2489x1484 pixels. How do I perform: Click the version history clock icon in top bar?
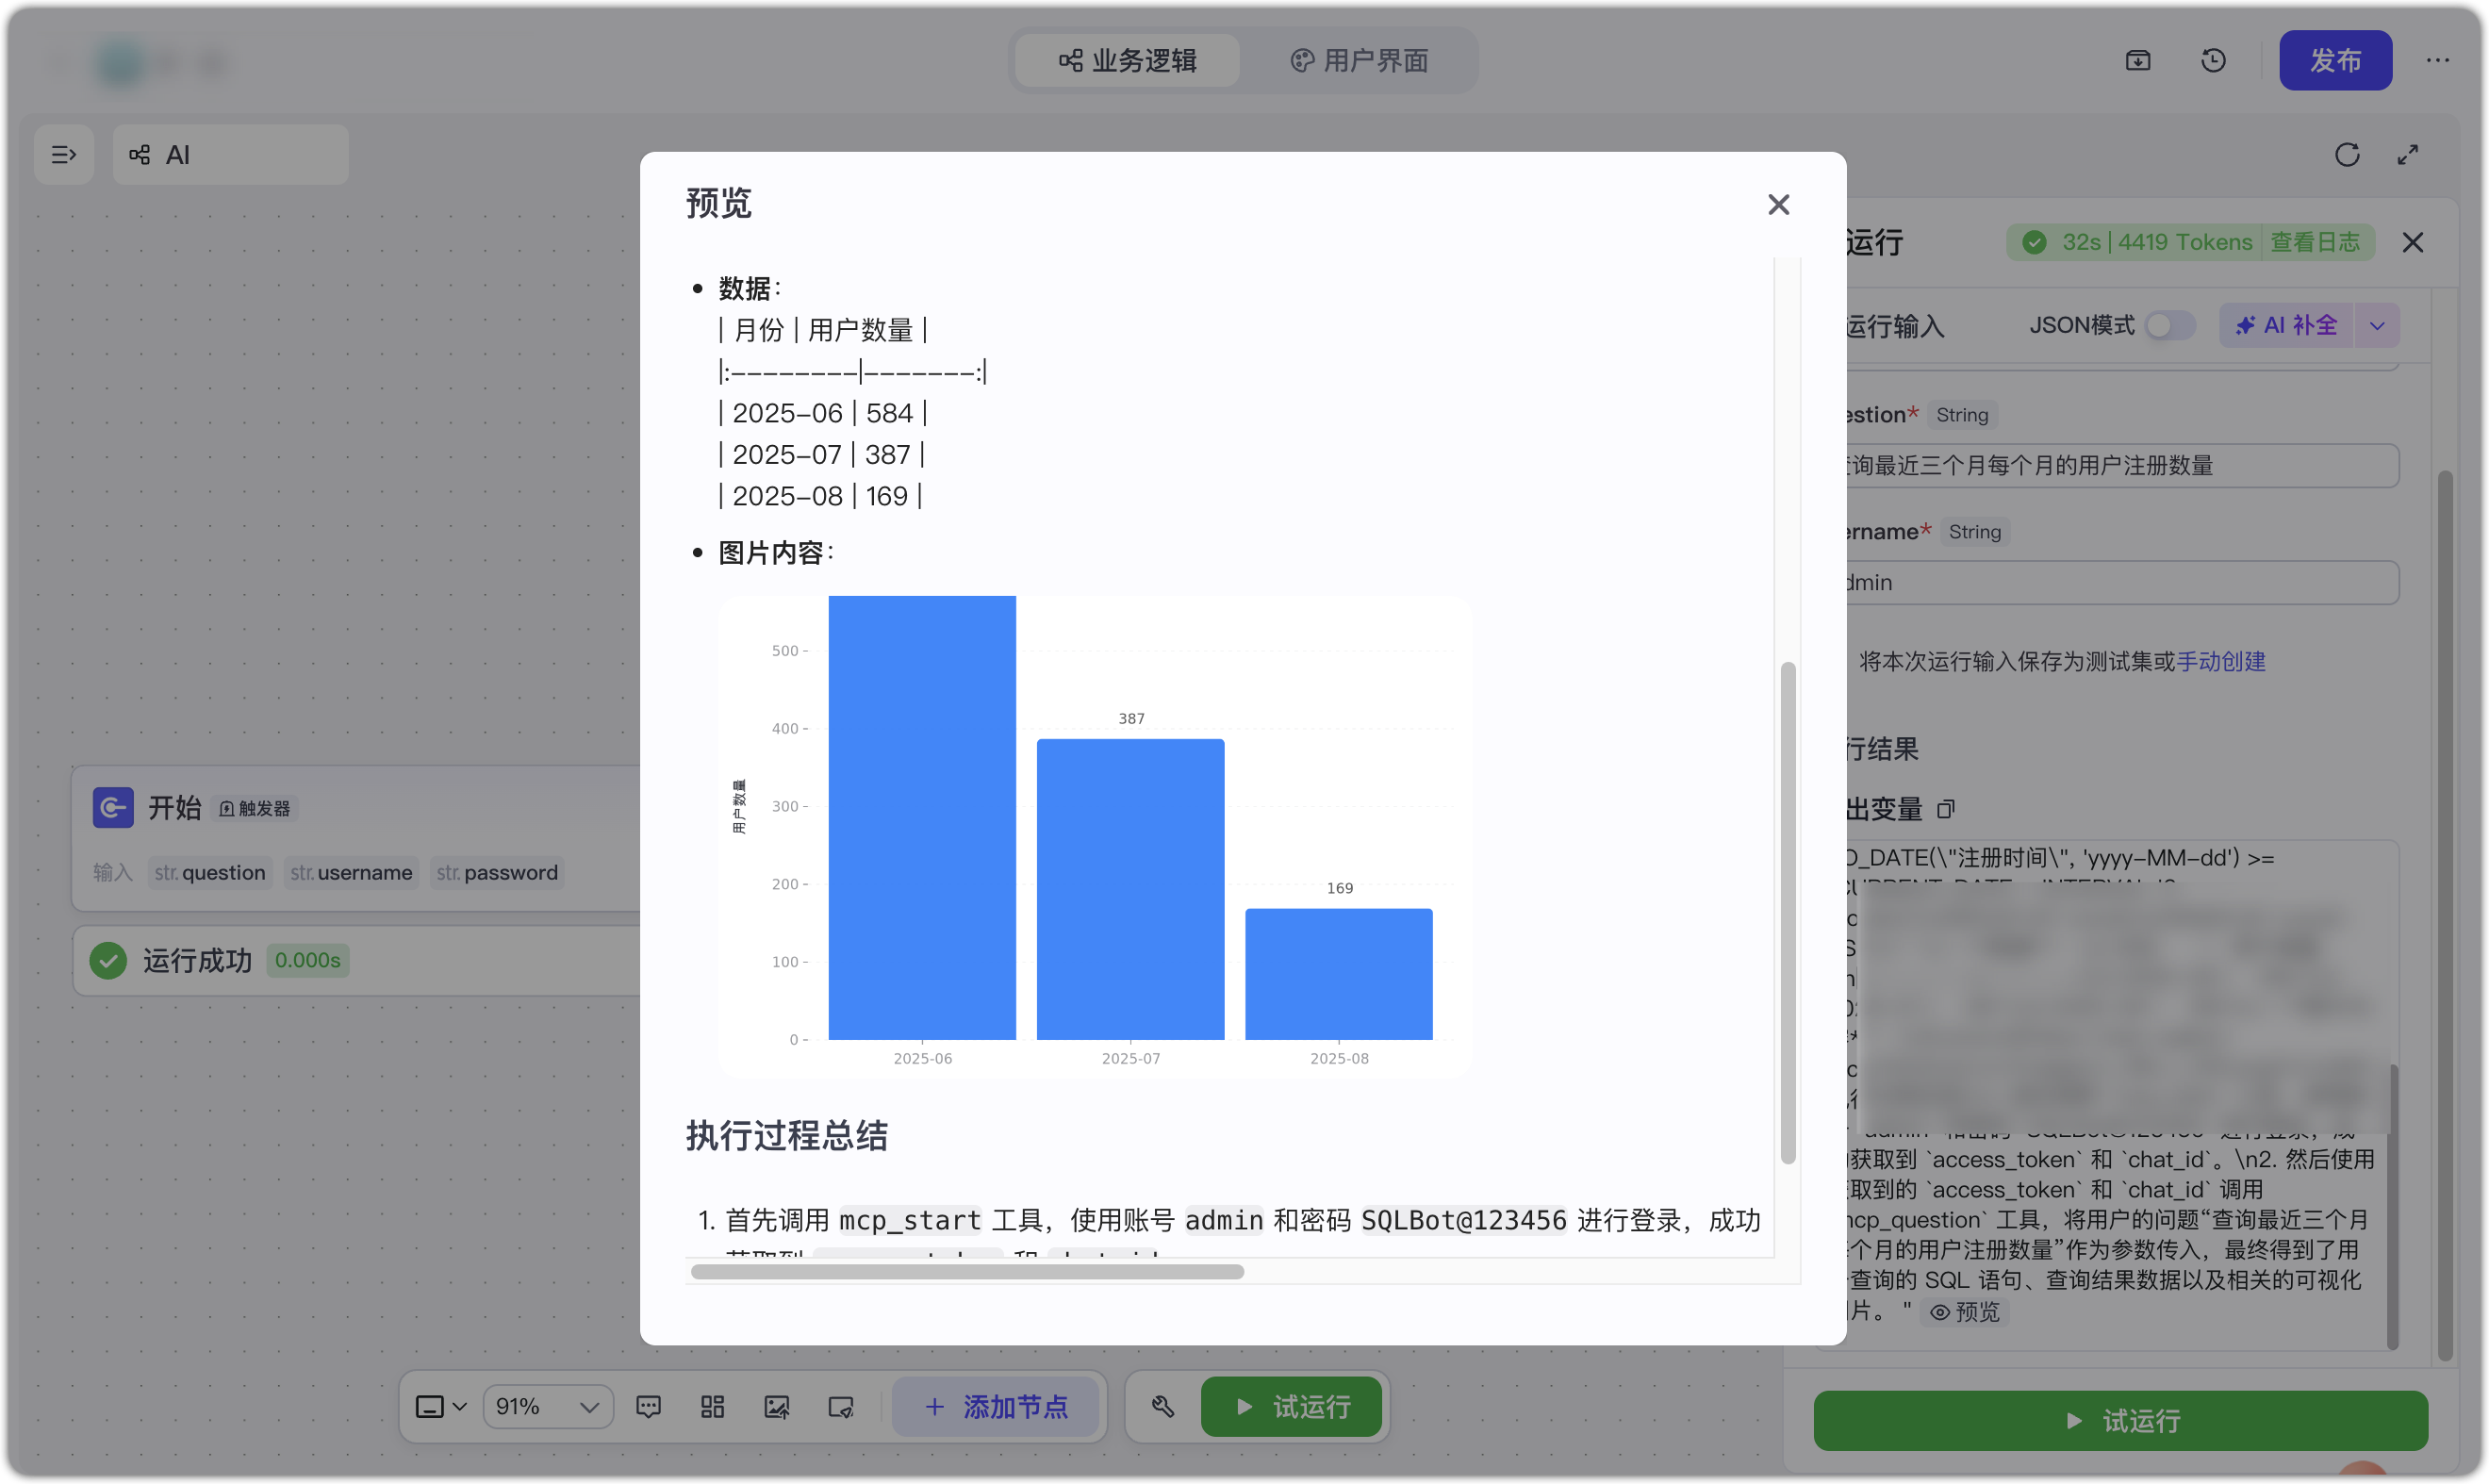[2213, 60]
